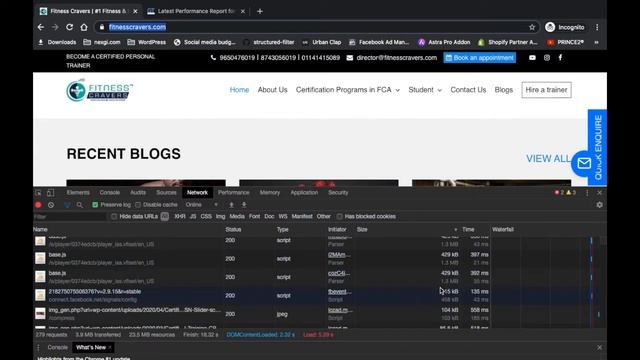
Task: Open the Application panel
Action: (304, 193)
